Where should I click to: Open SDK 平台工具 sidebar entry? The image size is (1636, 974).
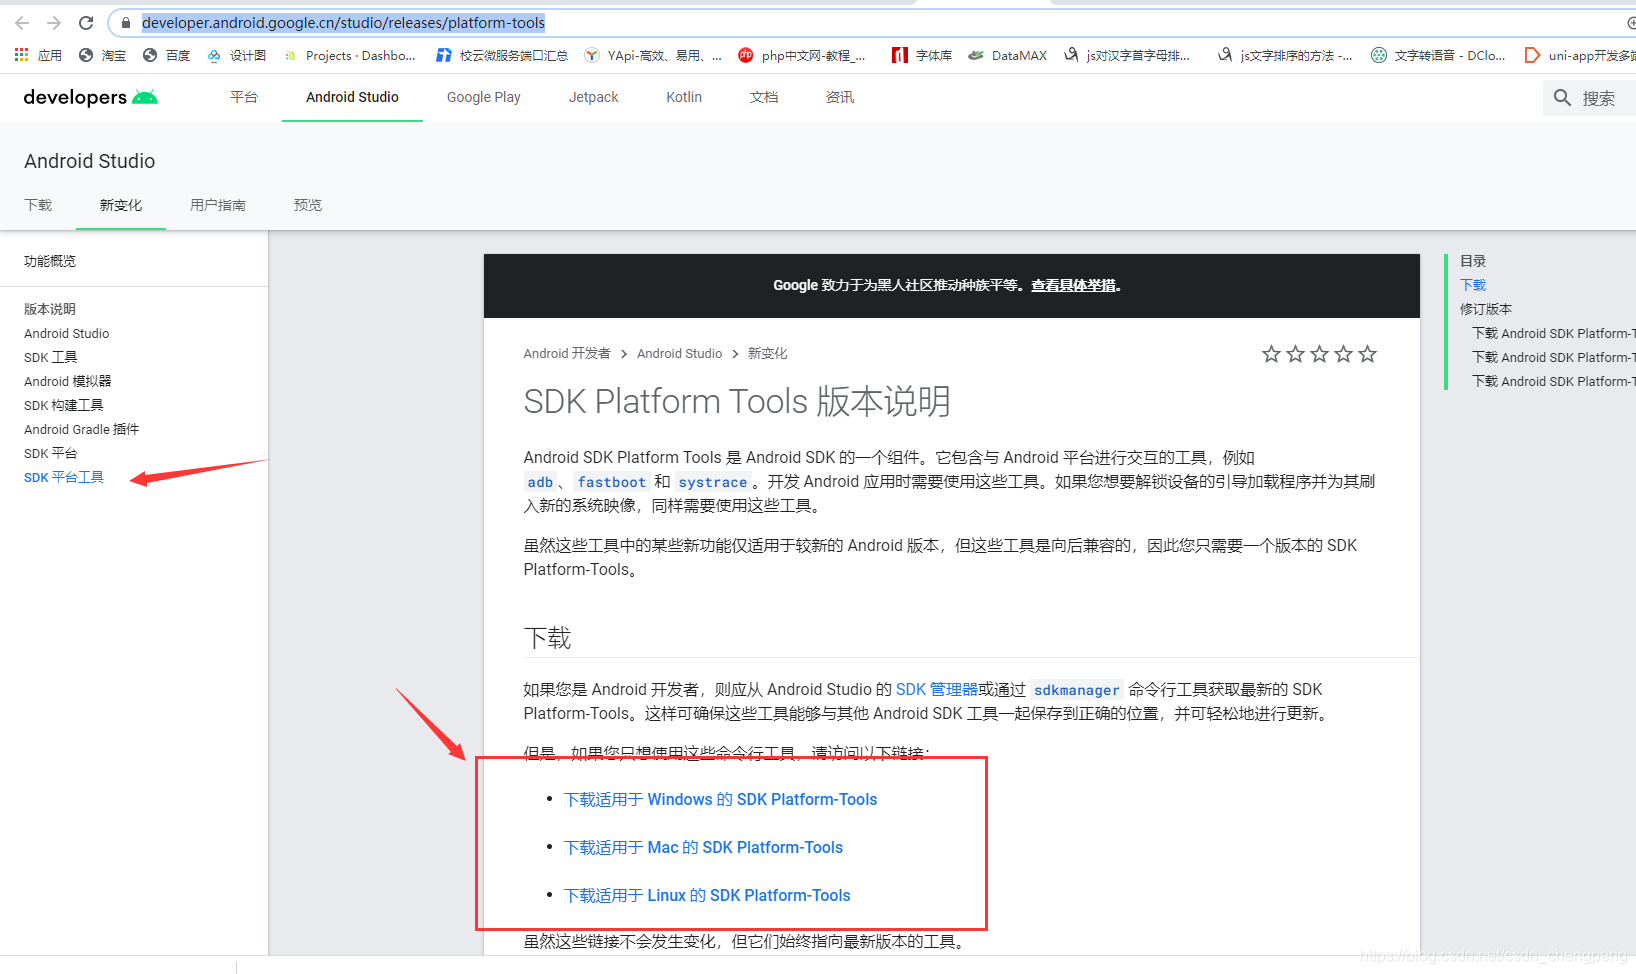tap(64, 477)
